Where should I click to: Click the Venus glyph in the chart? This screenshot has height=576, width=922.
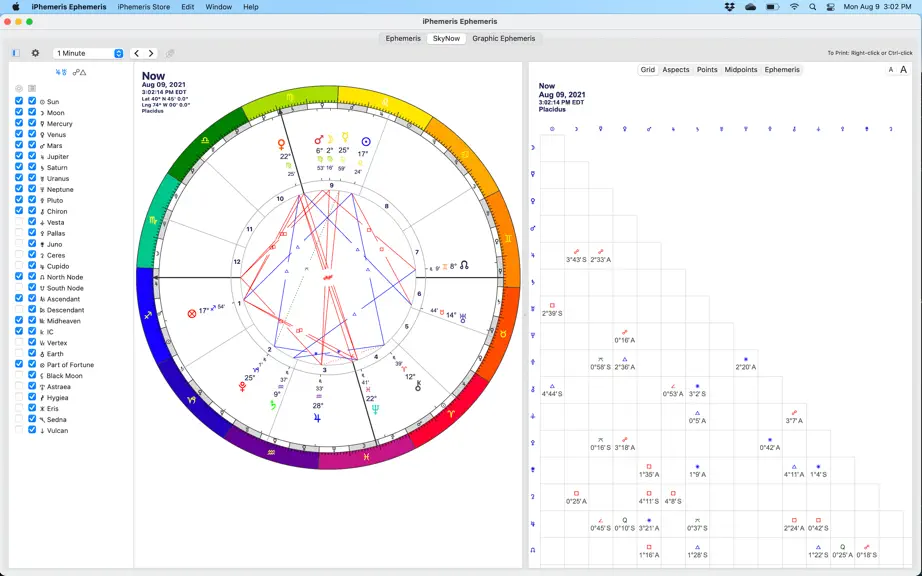[282, 144]
